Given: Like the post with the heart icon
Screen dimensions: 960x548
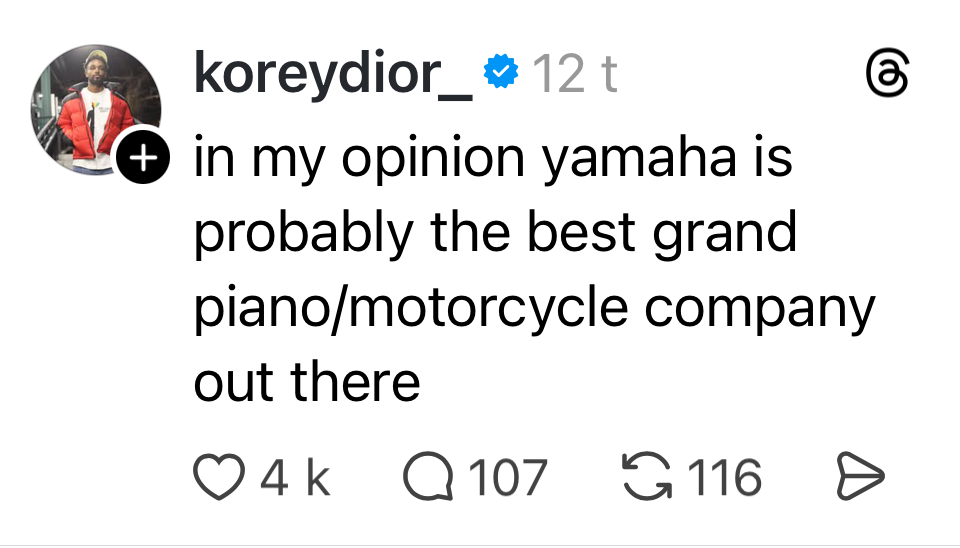Looking at the screenshot, I should click(x=218, y=477).
